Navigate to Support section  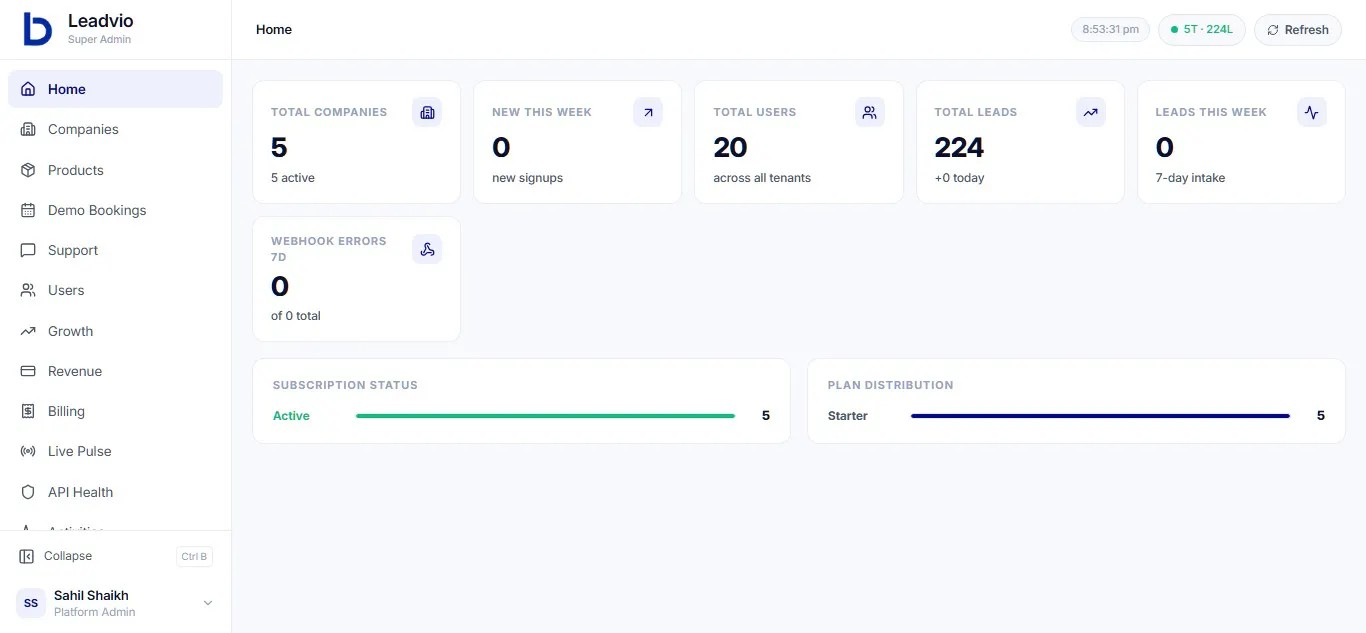115,250
